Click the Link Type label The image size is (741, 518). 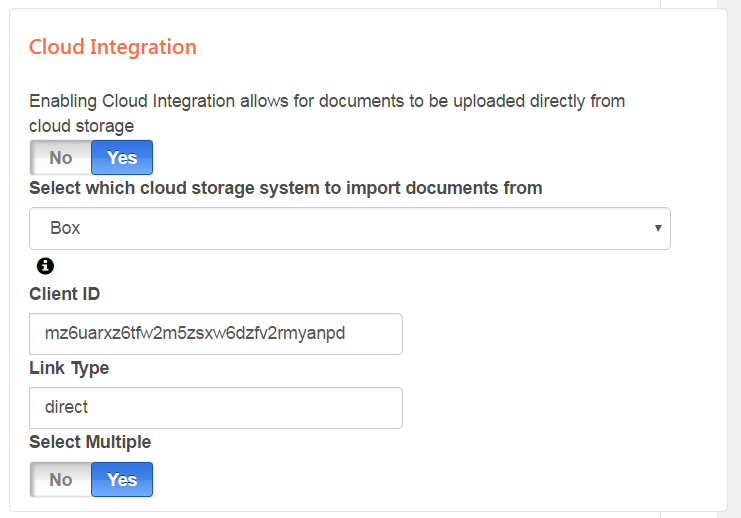[69, 368]
